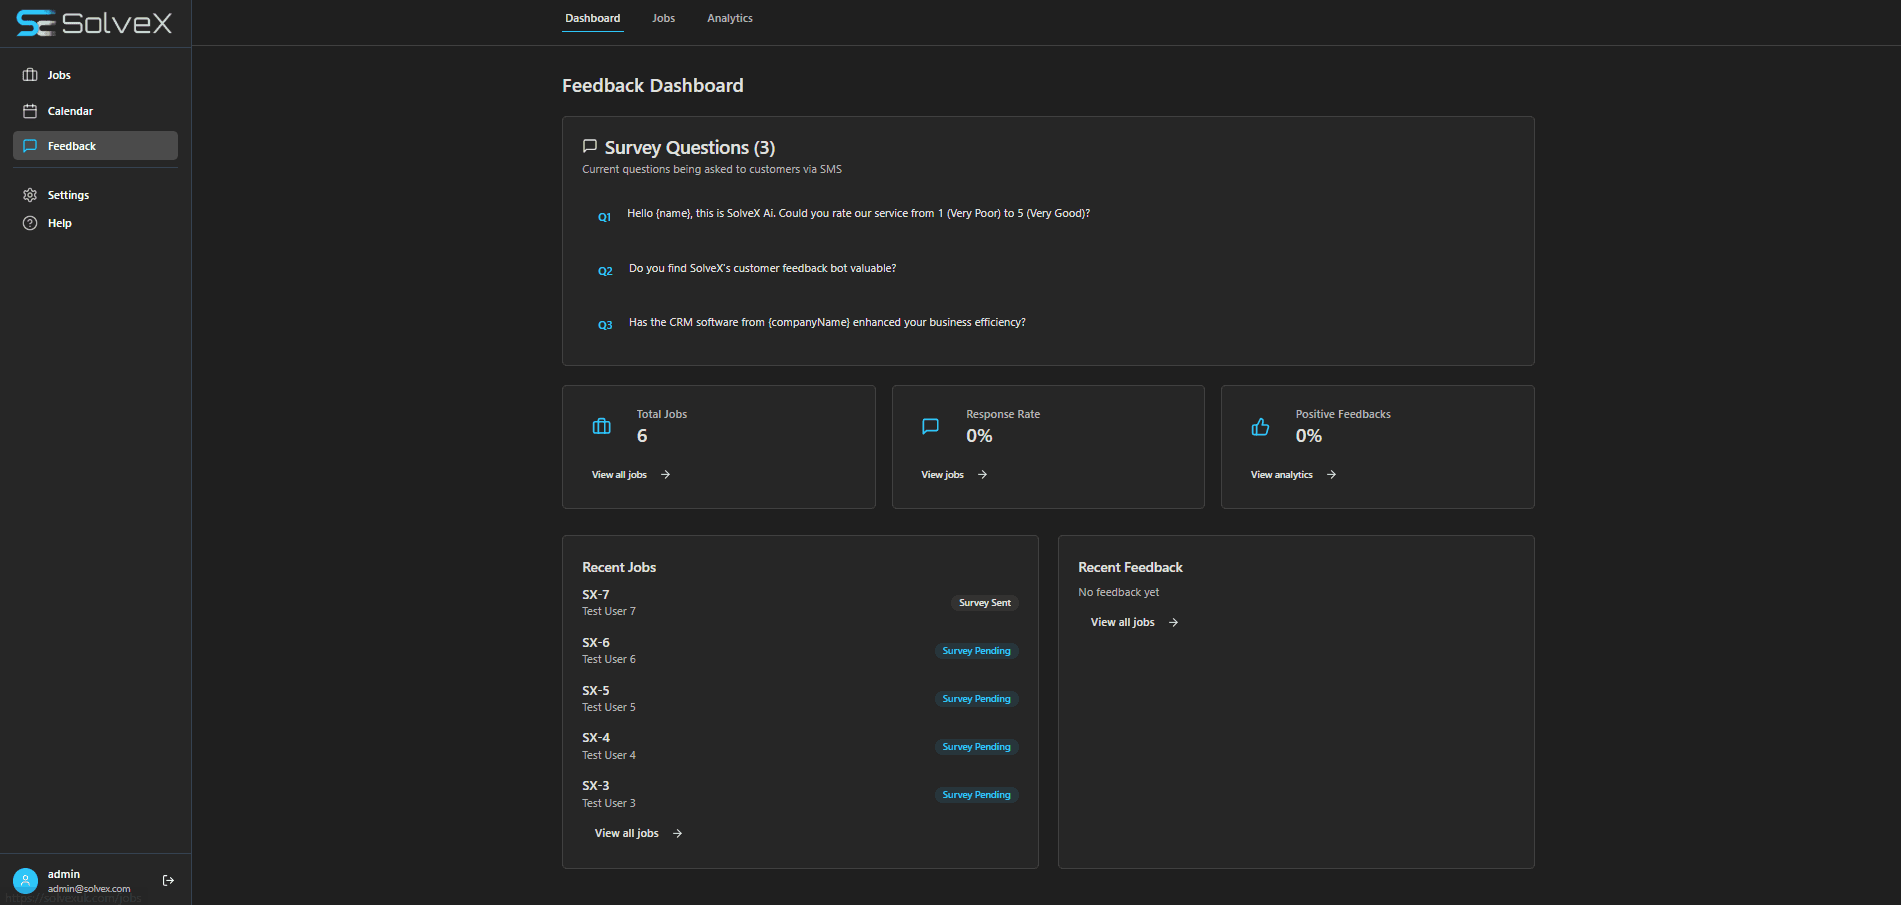This screenshot has height=905, width=1901.
Task: Click the Survey Questions (3) heading
Action: pos(690,147)
